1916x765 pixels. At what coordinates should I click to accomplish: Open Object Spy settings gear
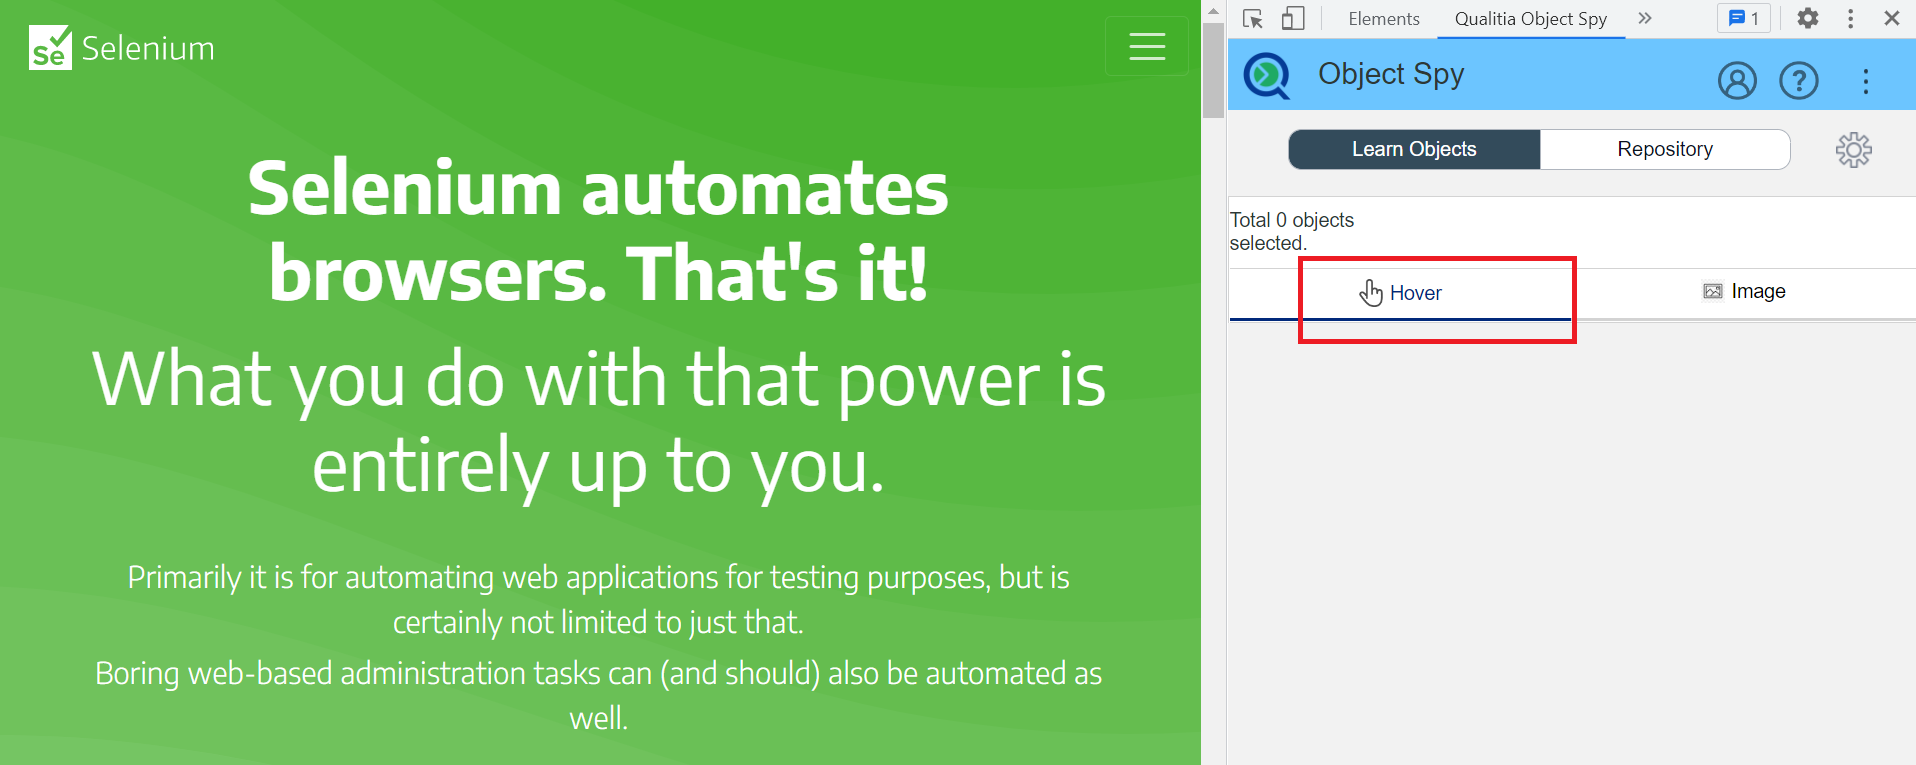pos(1853,150)
